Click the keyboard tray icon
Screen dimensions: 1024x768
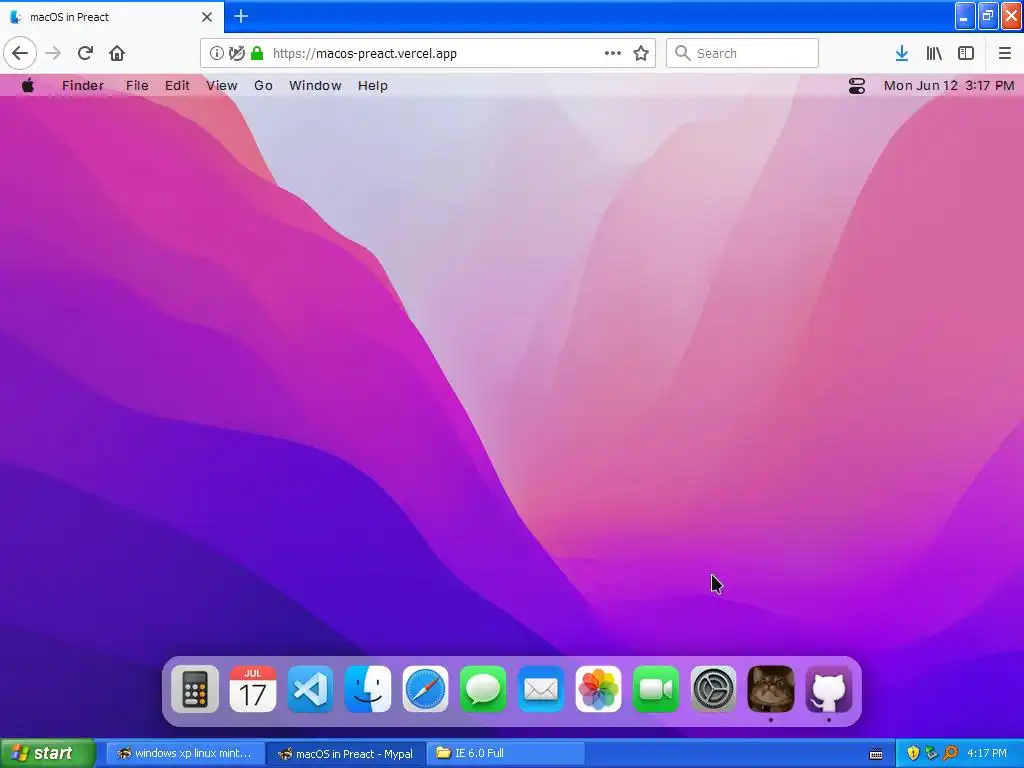[x=876, y=754]
